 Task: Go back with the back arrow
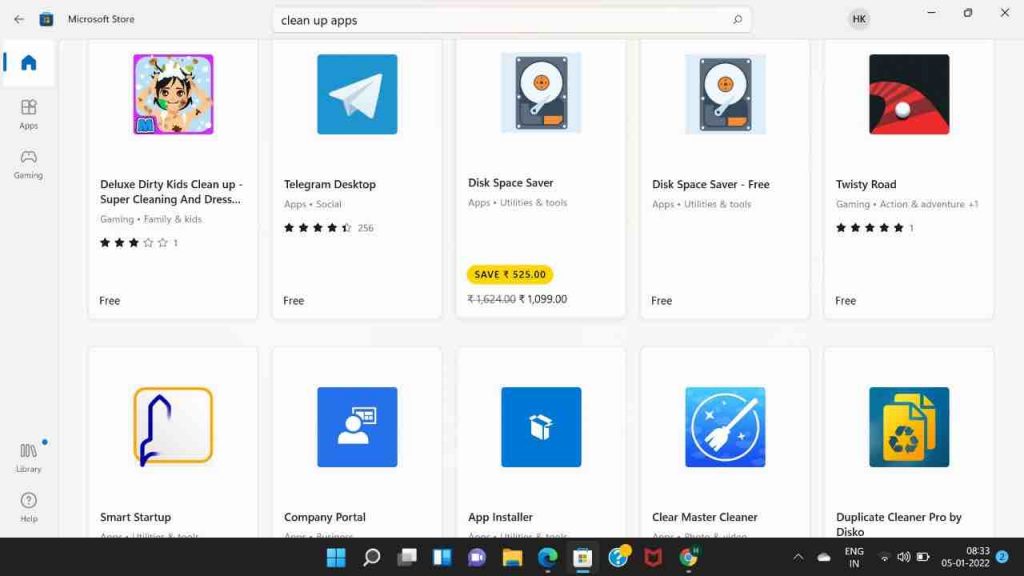pos(18,20)
